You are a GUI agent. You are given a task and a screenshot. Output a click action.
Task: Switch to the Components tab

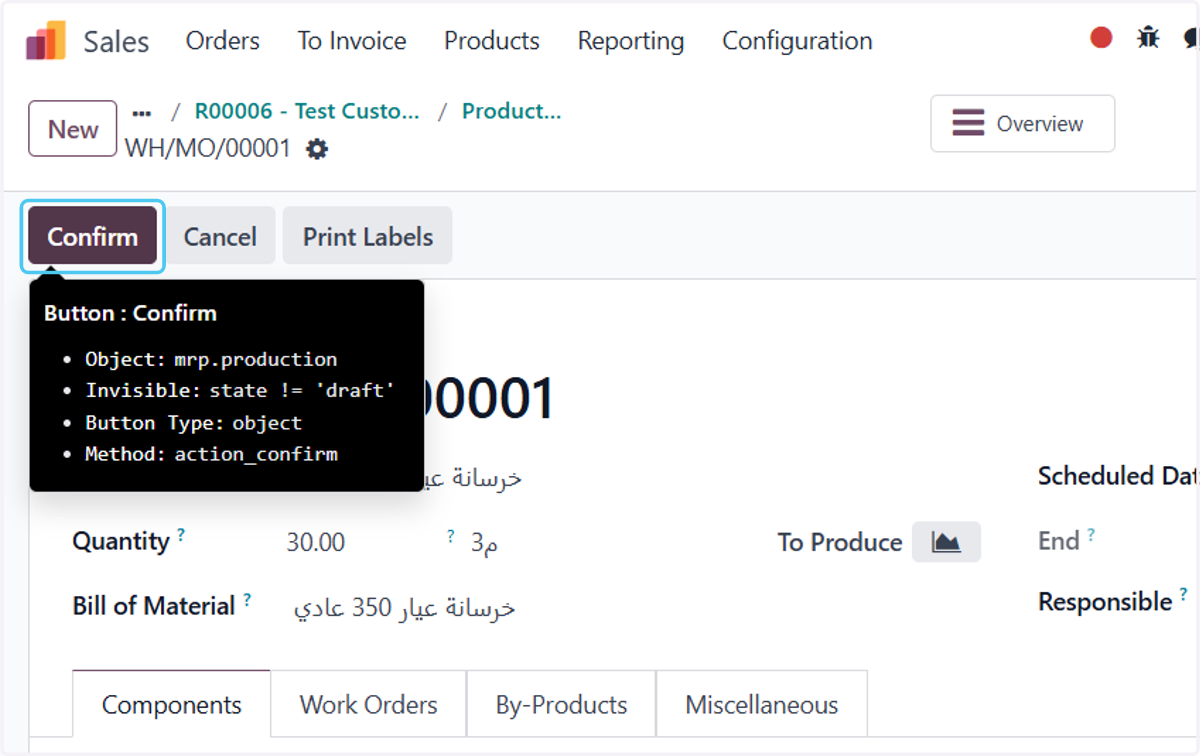(x=172, y=705)
